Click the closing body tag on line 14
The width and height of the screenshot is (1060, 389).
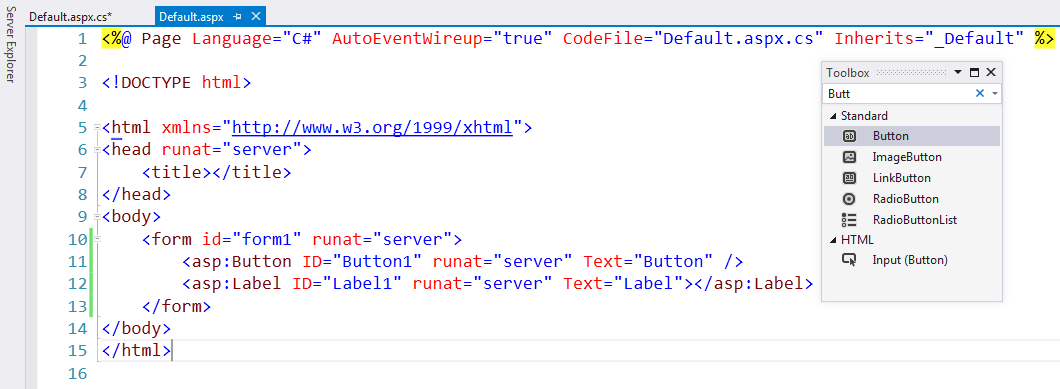[x=137, y=329]
